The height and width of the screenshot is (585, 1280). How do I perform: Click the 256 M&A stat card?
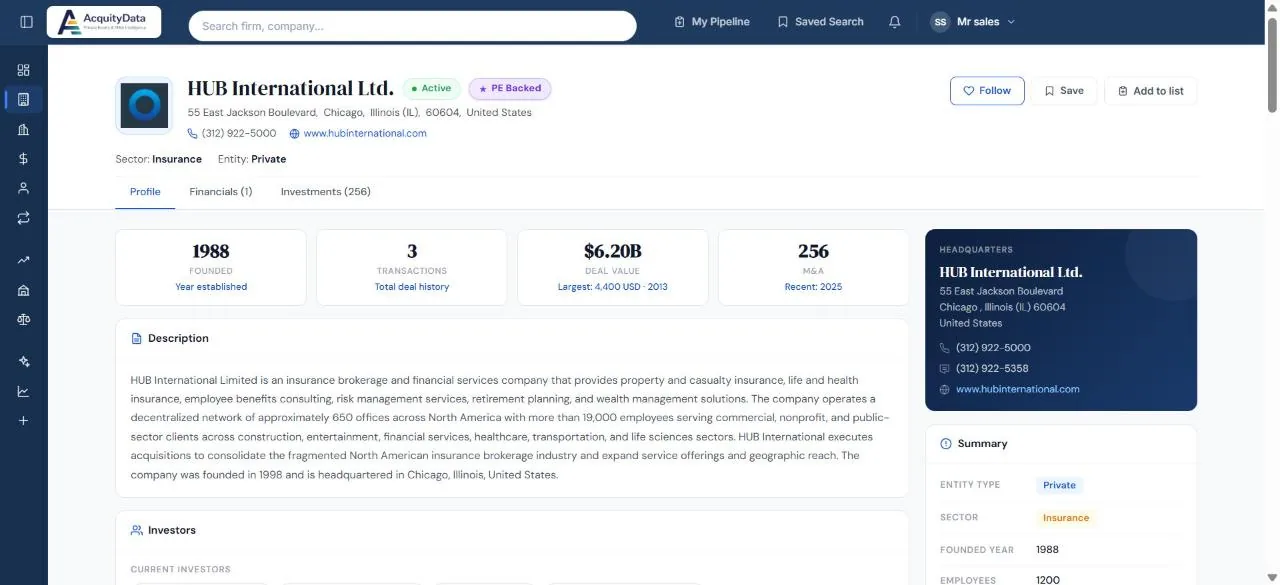coord(814,267)
